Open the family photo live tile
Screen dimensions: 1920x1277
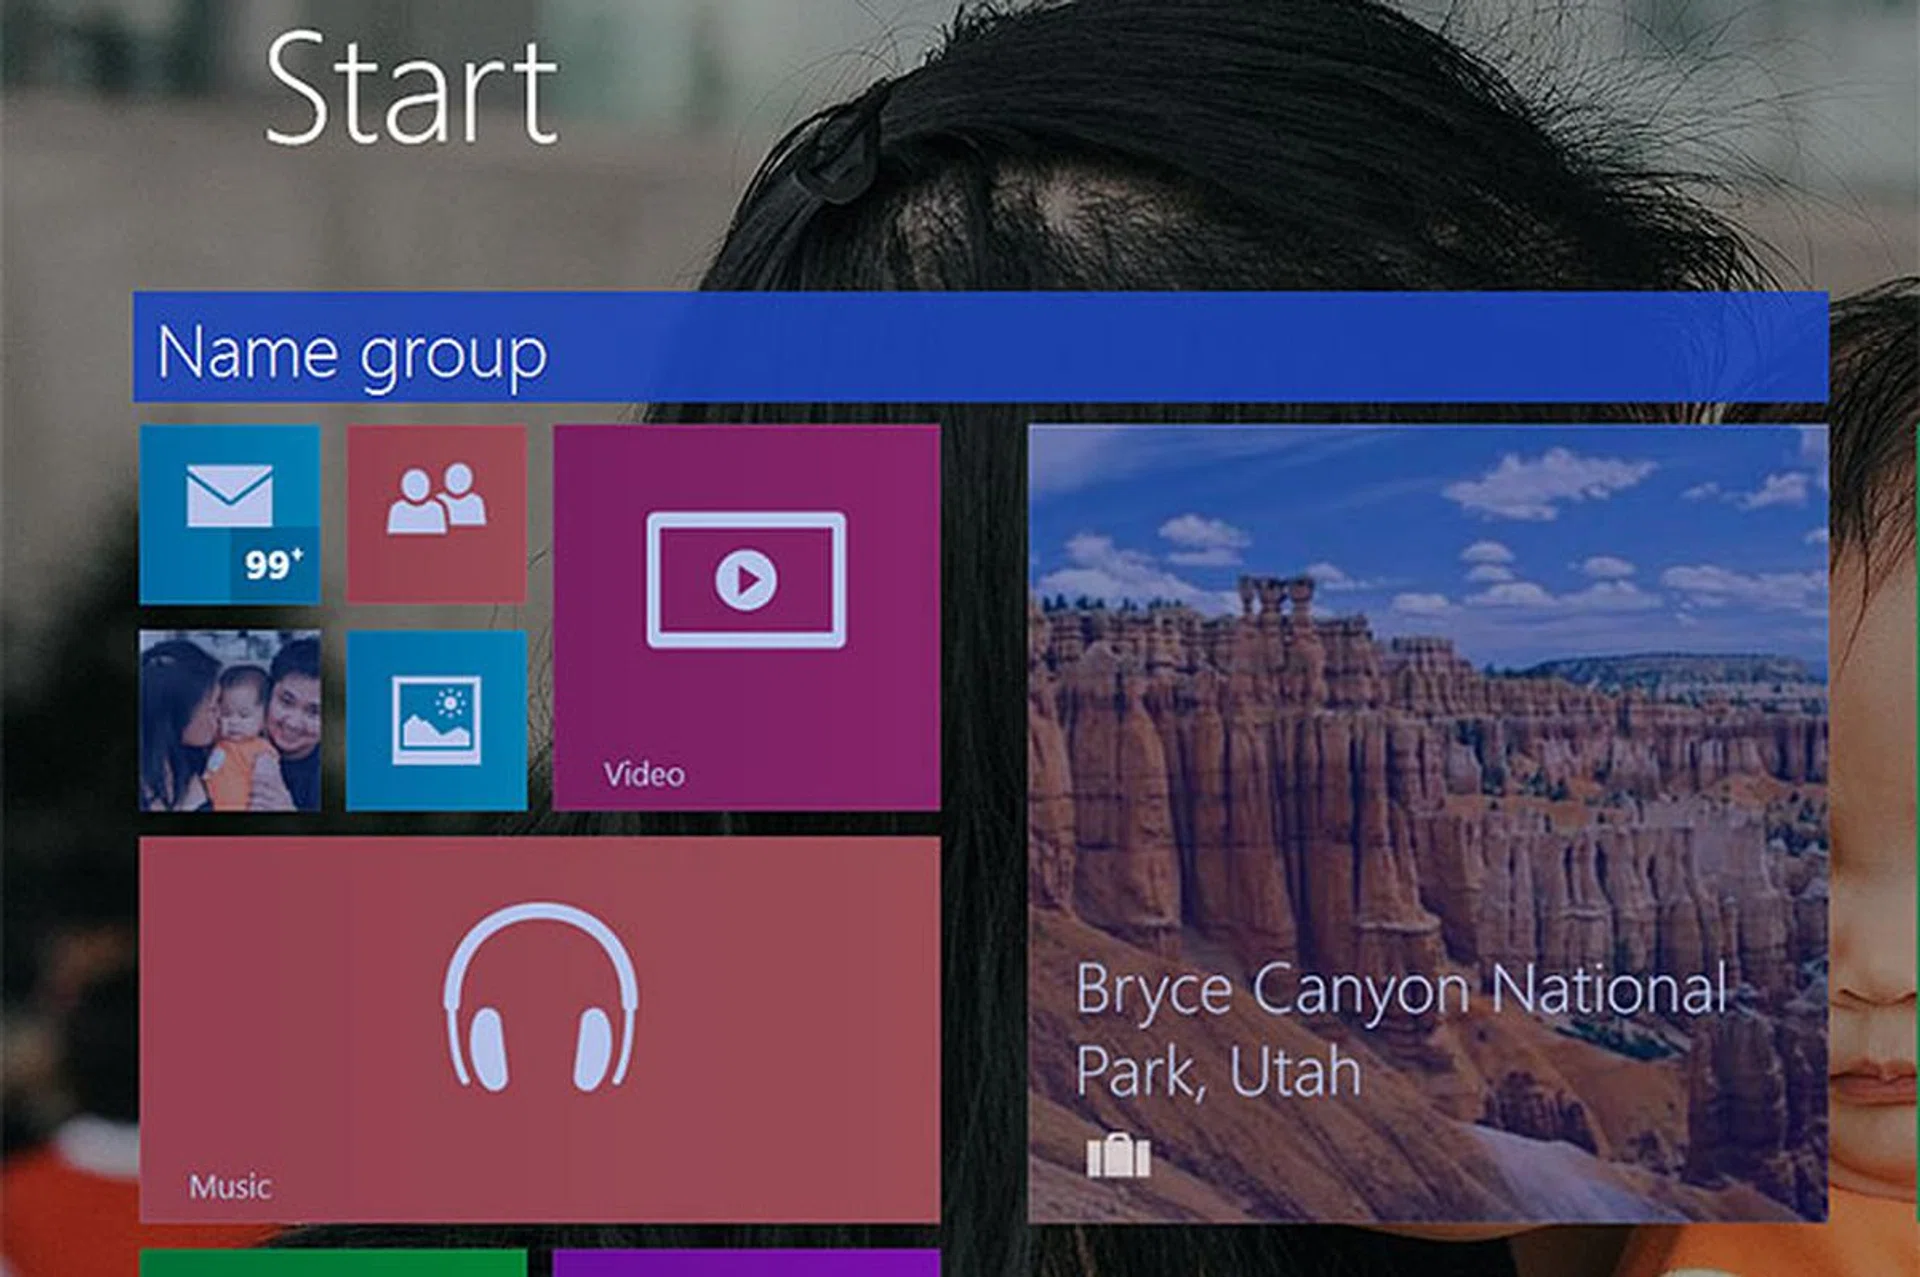click(230, 720)
